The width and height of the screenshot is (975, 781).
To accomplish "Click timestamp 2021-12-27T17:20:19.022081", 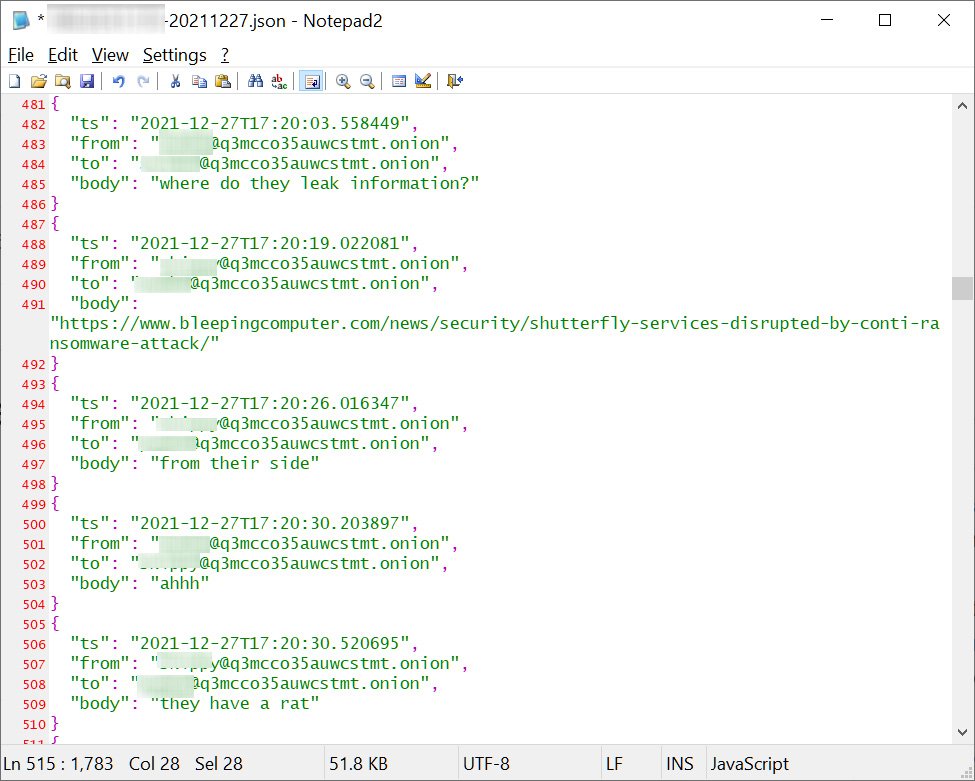I will coord(269,243).
